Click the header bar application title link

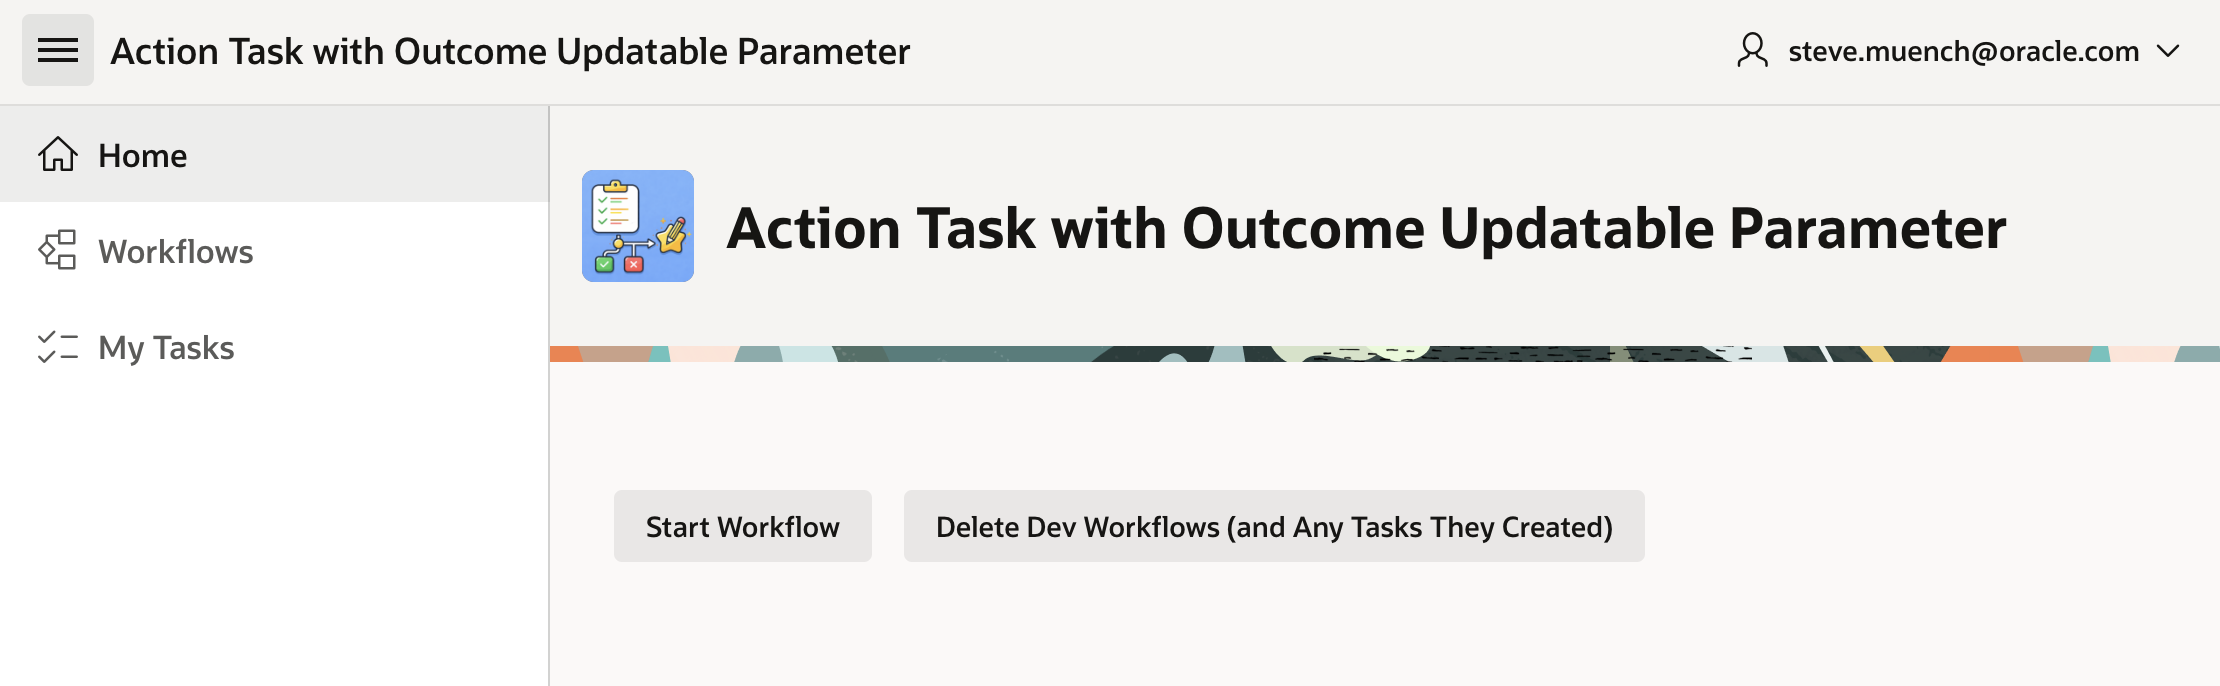point(510,51)
